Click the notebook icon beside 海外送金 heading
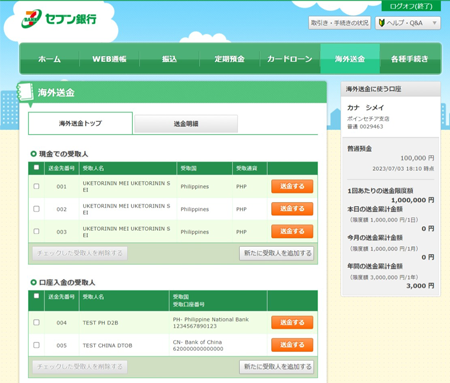450x383 pixels. point(25,92)
